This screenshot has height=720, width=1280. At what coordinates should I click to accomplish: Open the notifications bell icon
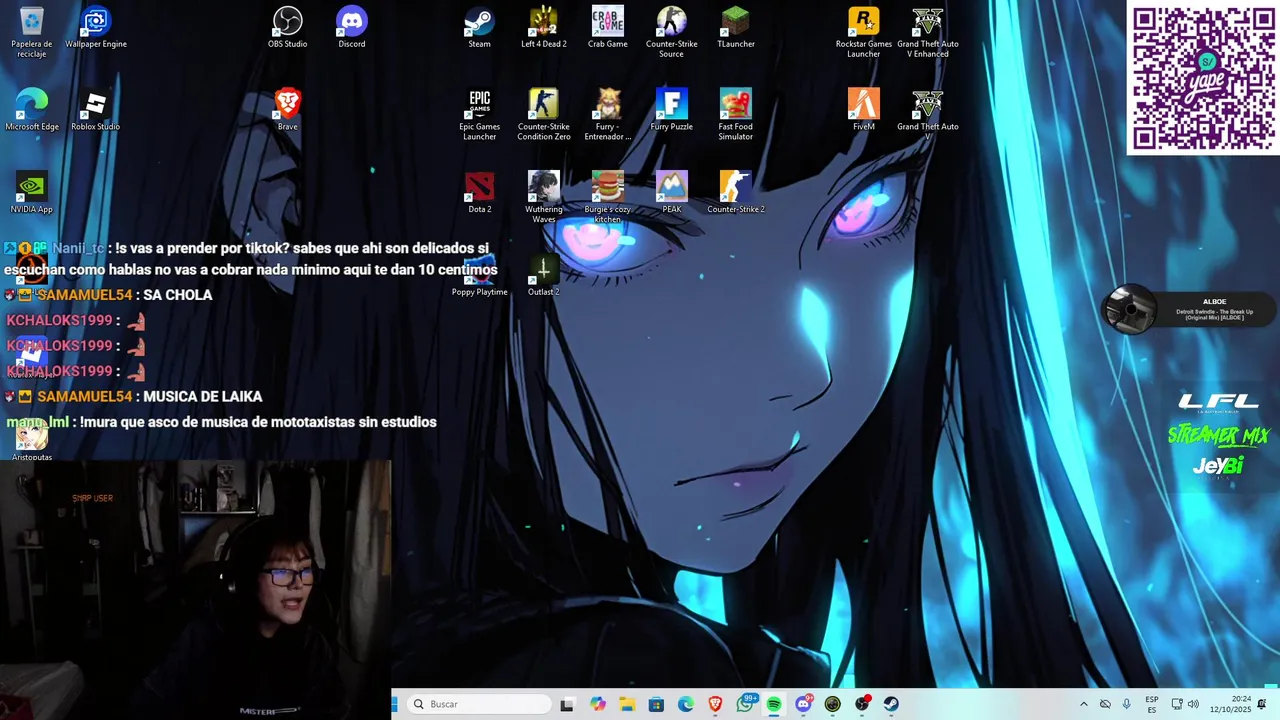[x=1262, y=704]
